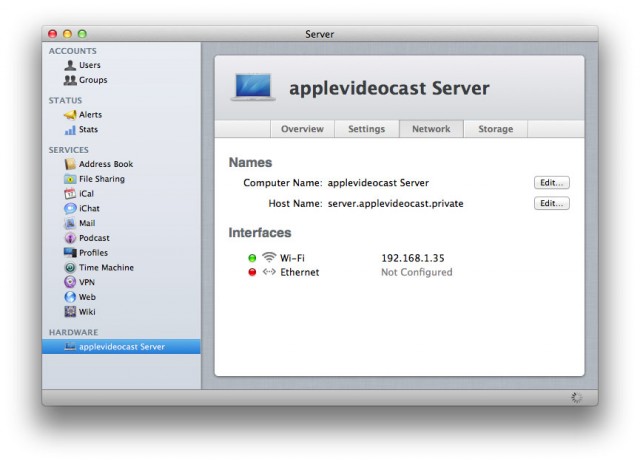Screen dimensions: 640x464
Task: Select the Time Machine service
Action: [x=121, y=268]
